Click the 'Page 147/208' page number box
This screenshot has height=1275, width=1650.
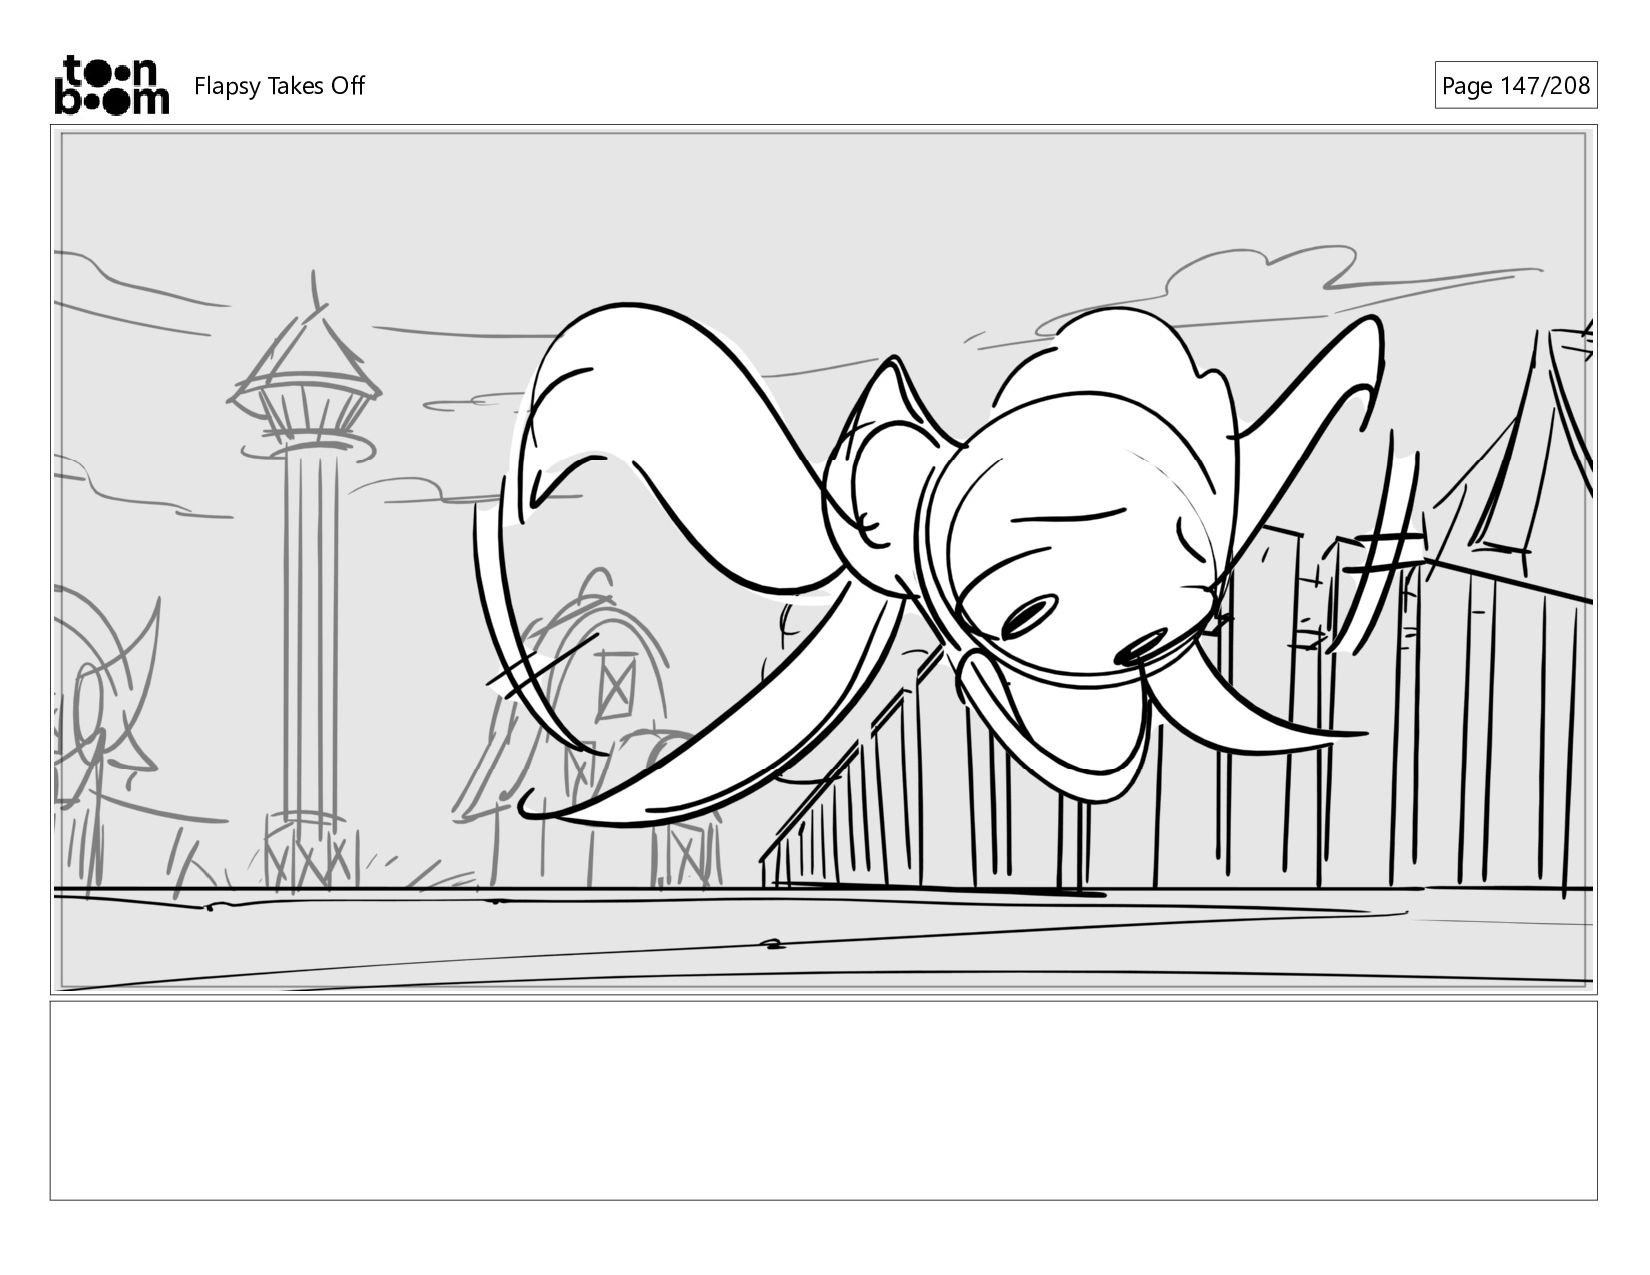click(x=1515, y=85)
